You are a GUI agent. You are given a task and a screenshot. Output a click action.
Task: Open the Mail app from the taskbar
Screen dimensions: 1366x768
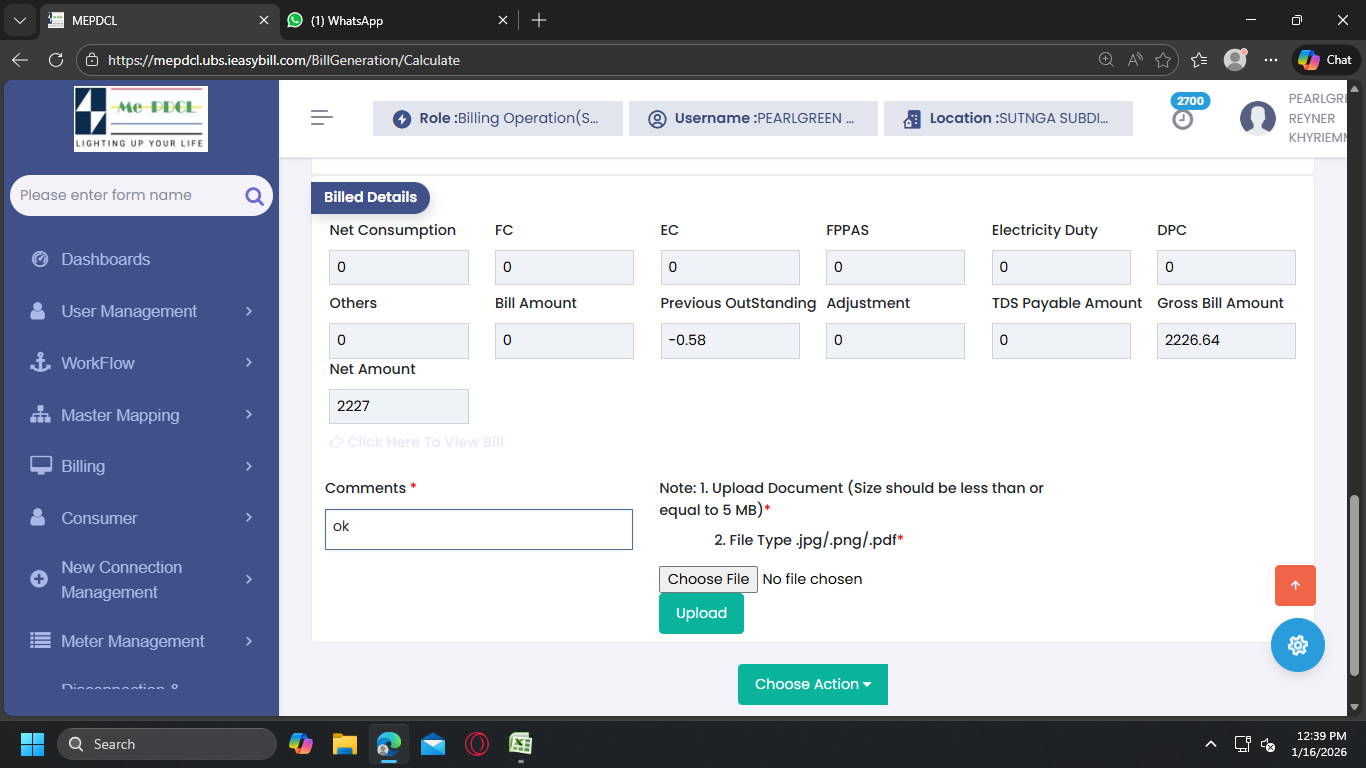point(433,744)
